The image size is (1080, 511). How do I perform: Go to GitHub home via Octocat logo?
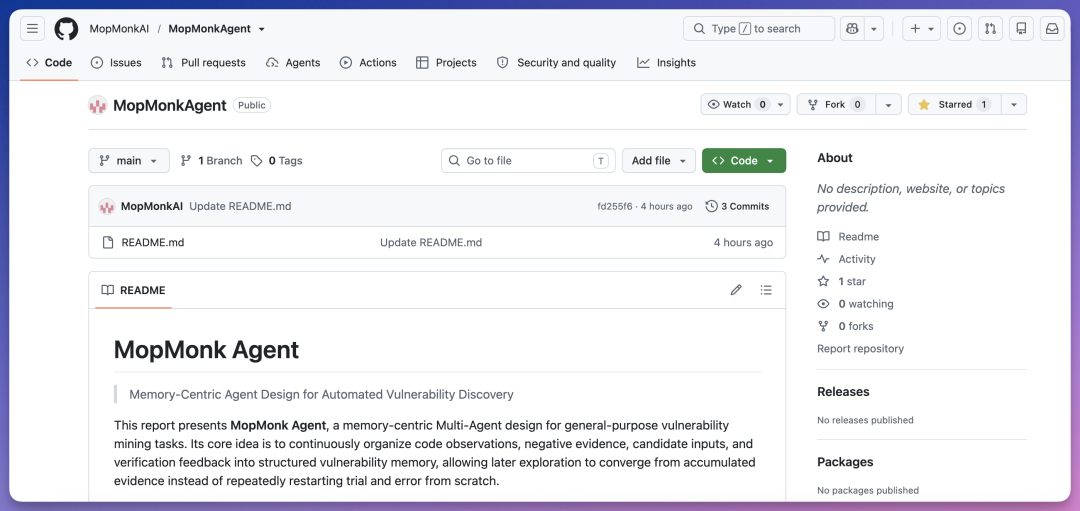[x=66, y=29]
